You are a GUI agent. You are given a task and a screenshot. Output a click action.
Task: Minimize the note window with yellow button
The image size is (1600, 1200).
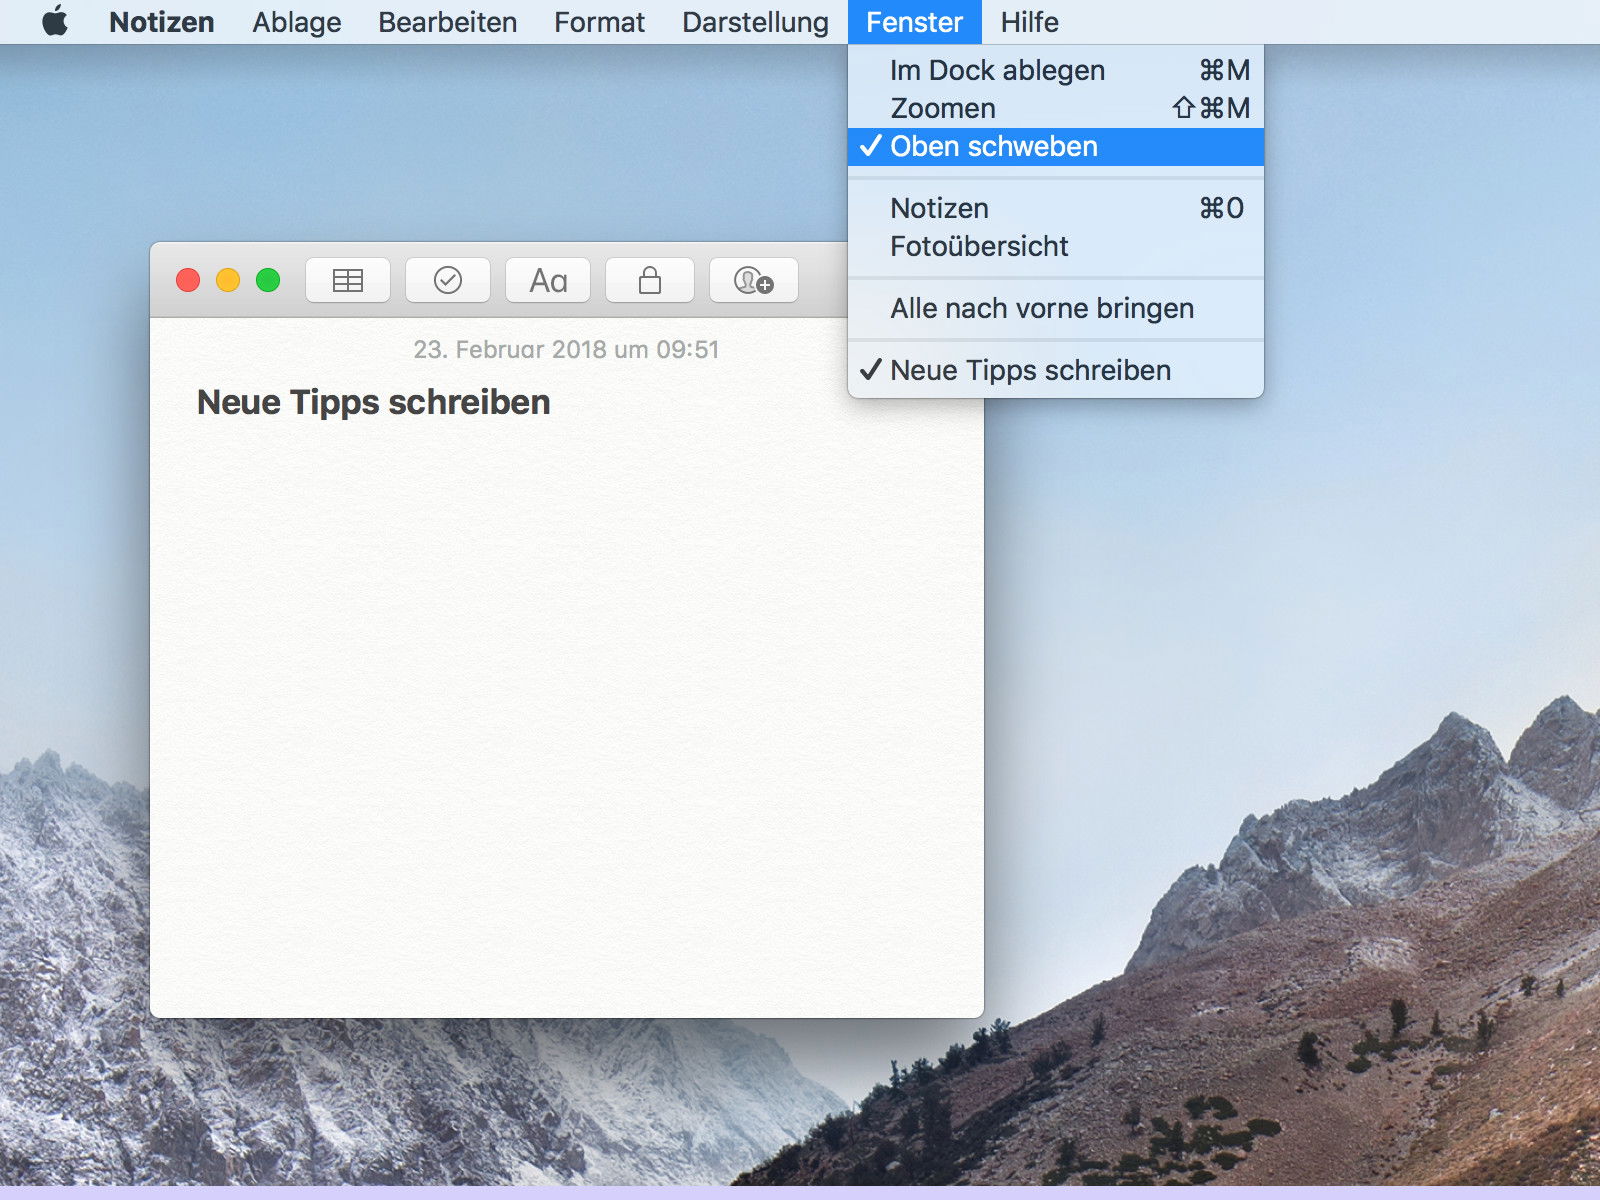click(x=228, y=280)
